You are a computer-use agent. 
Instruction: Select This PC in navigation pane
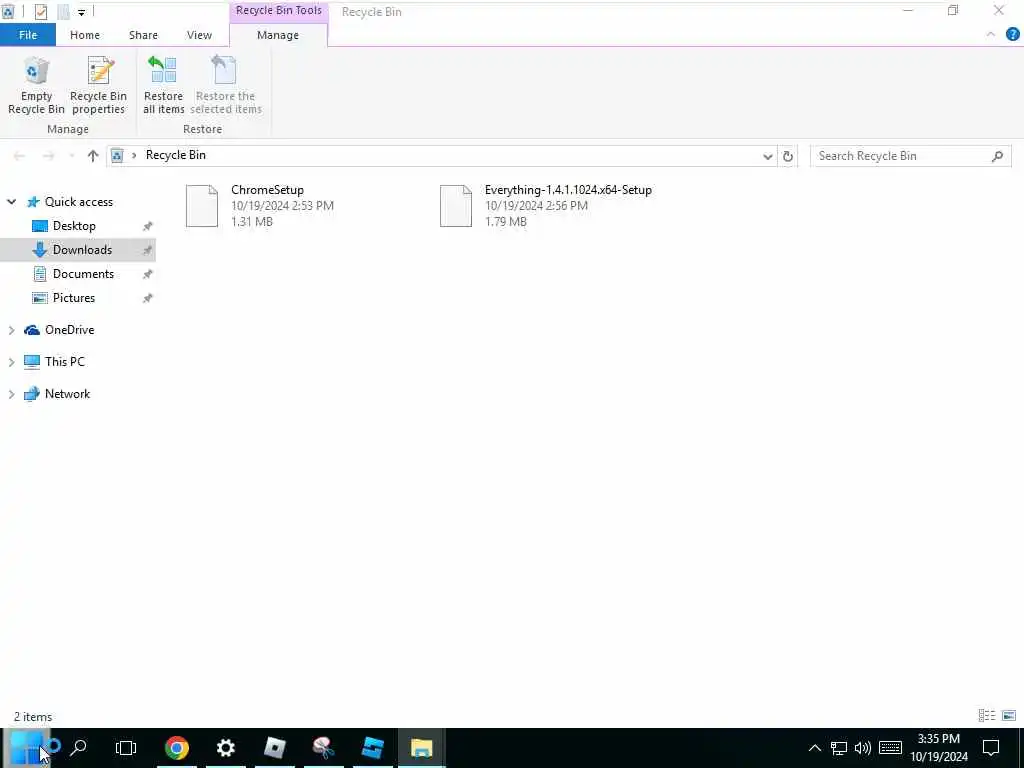tap(64, 362)
